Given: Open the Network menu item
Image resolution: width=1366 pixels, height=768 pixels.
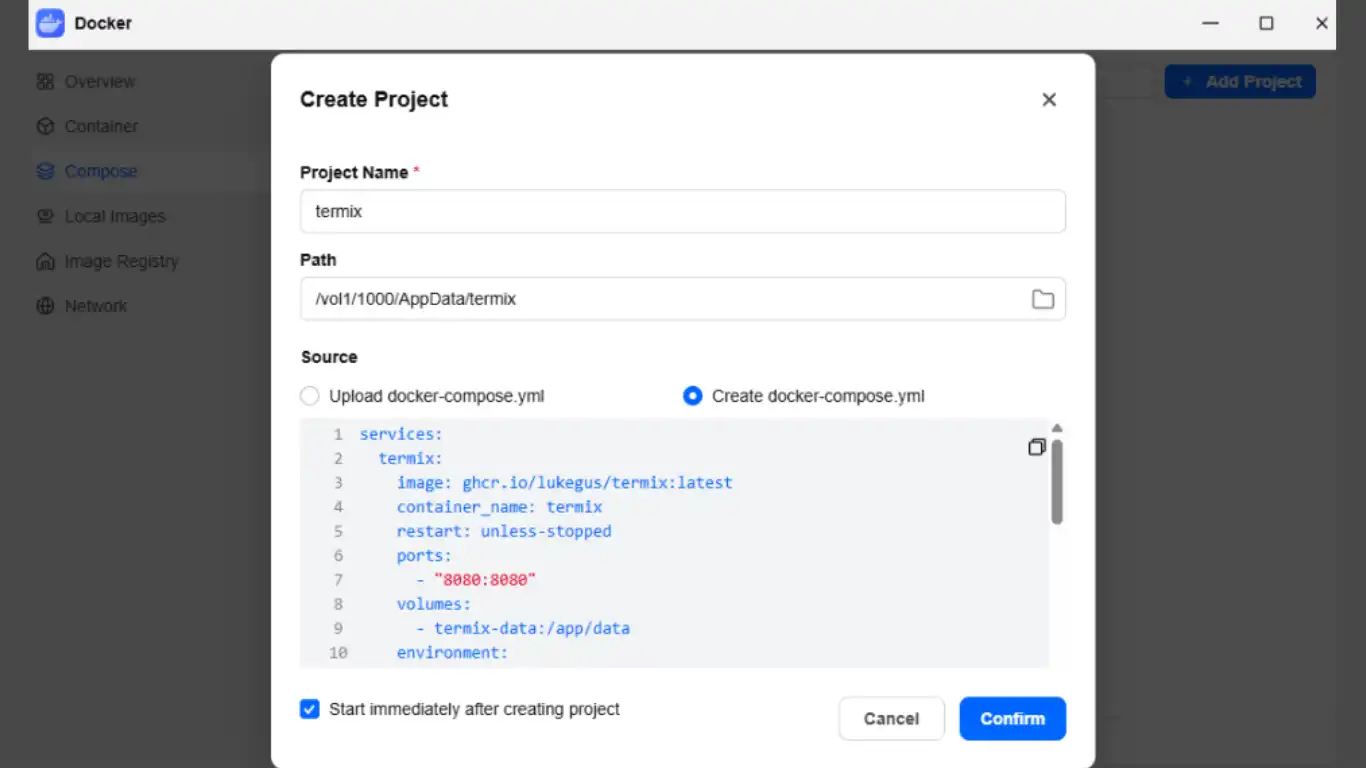Looking at the screenshot, I should (96, 307).
